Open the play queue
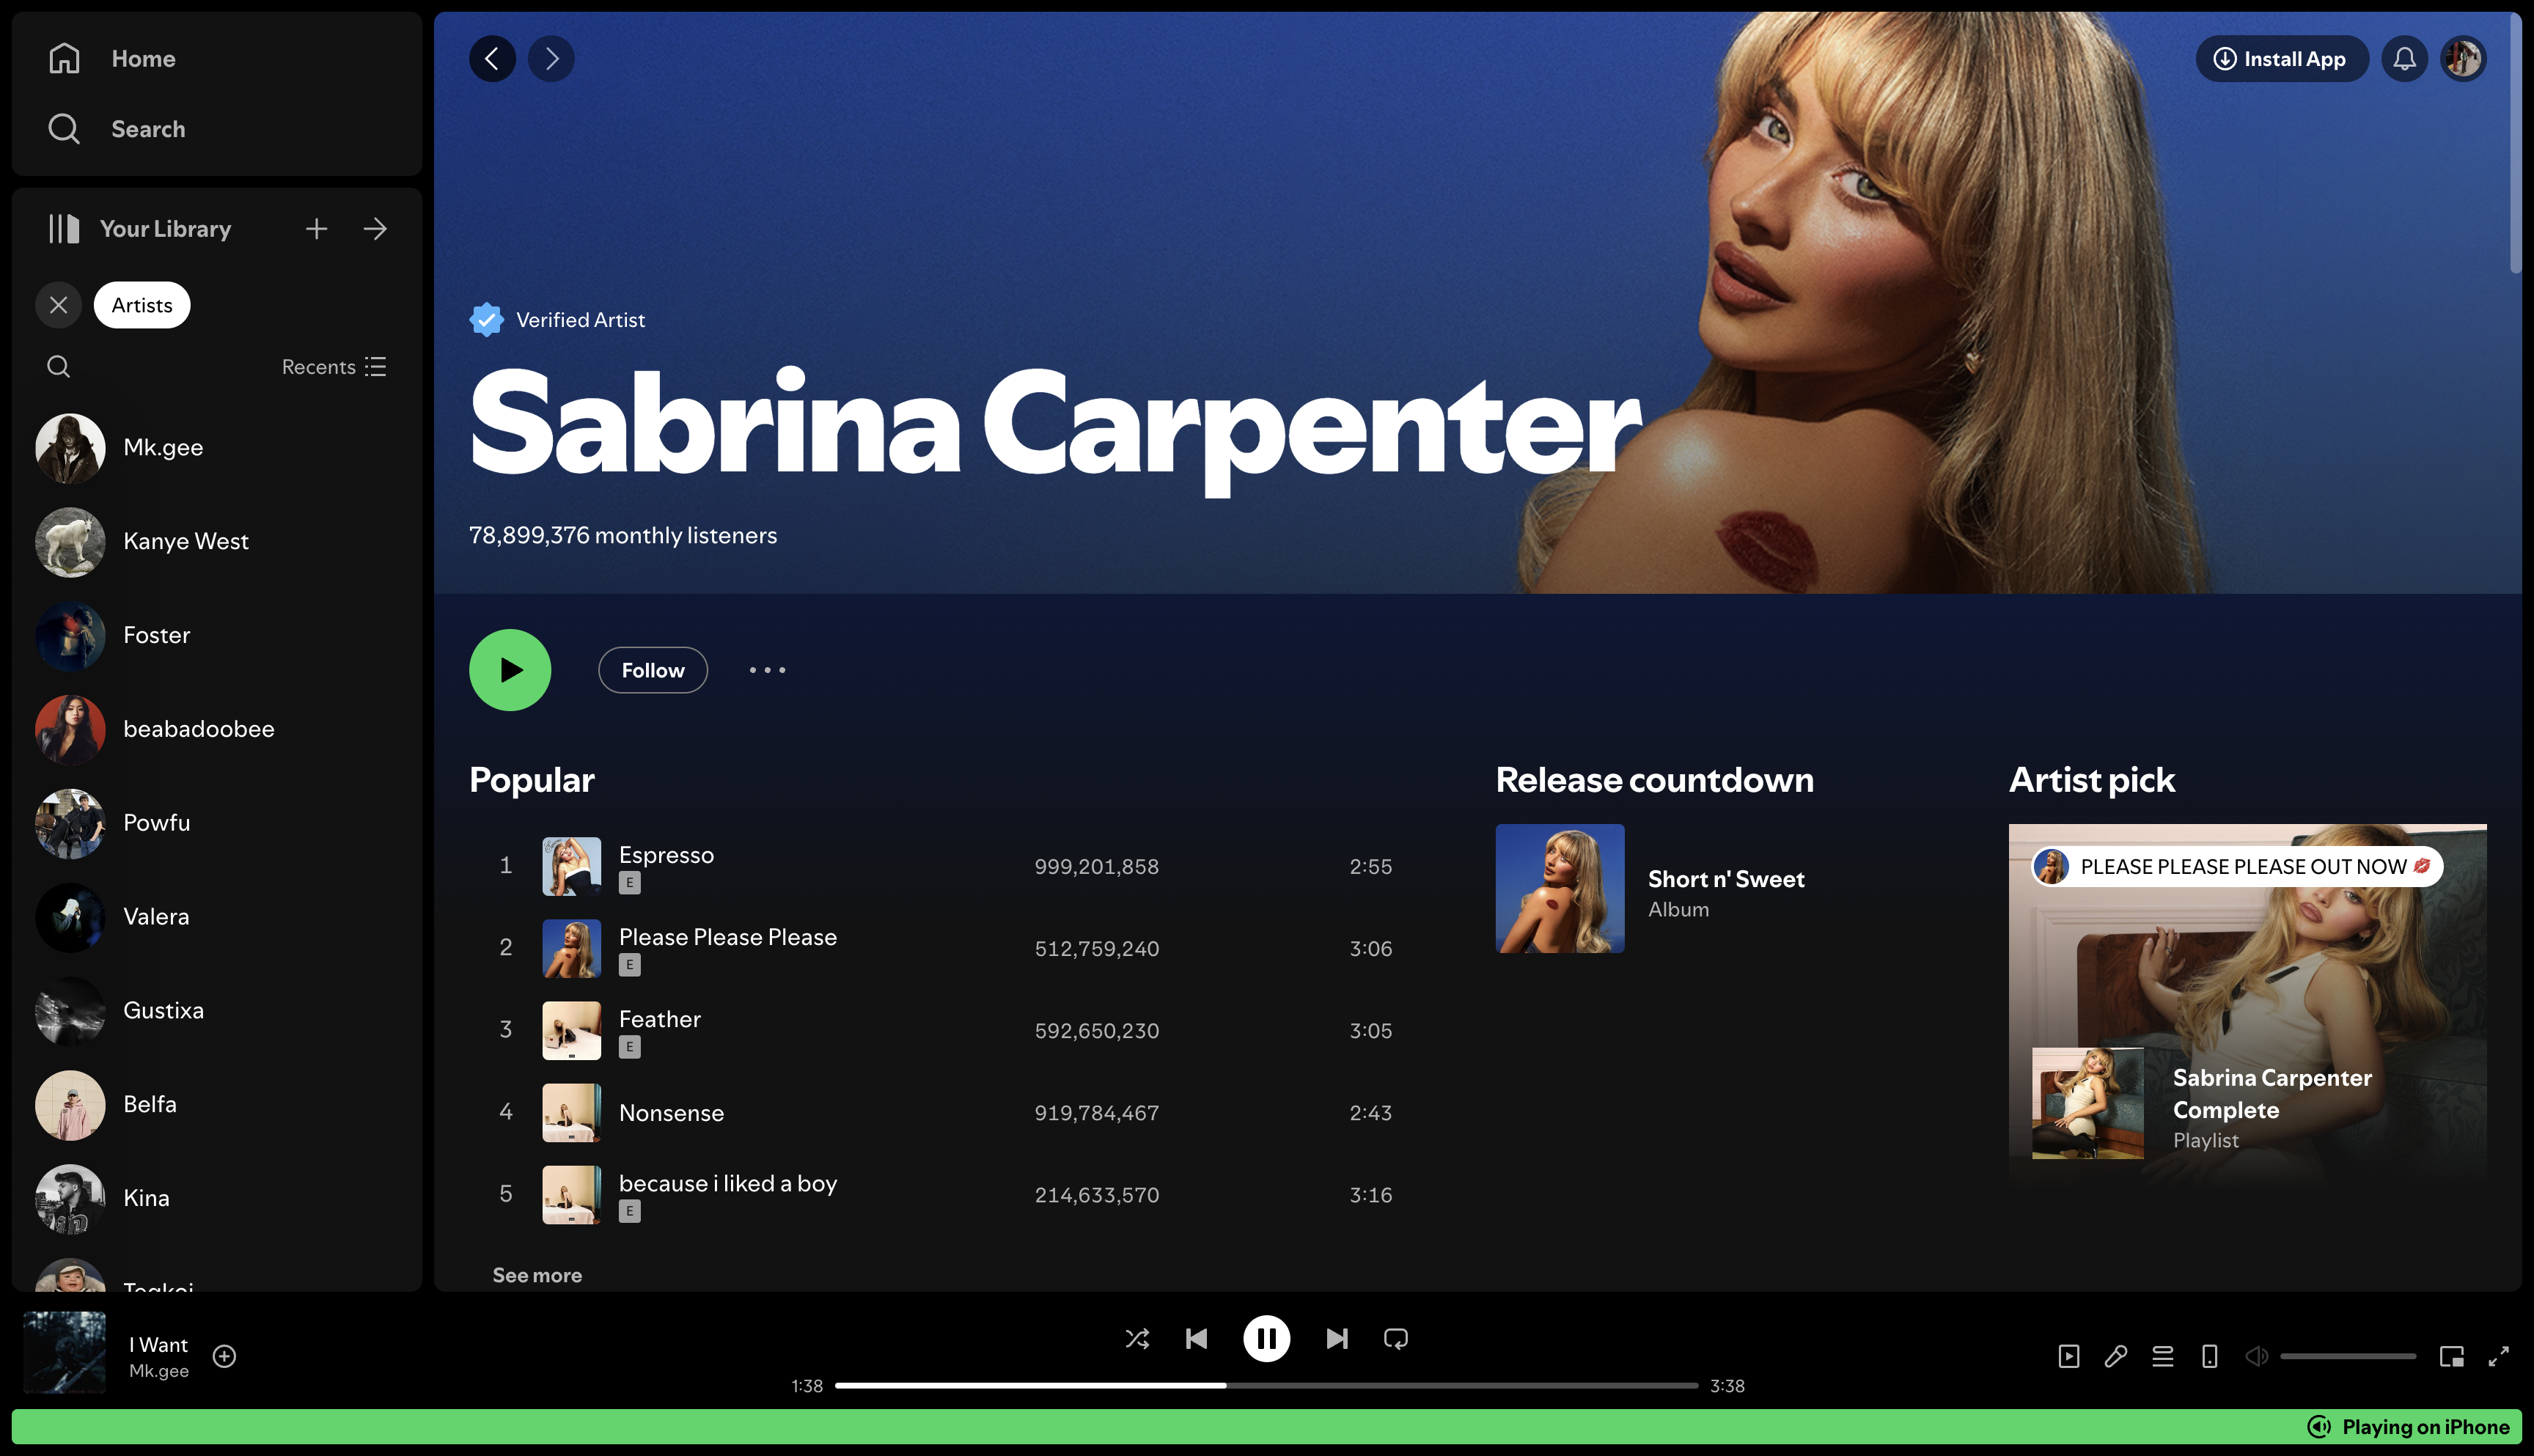The height and width of the screenshot is (1456, 2534). point(2163,1356)
